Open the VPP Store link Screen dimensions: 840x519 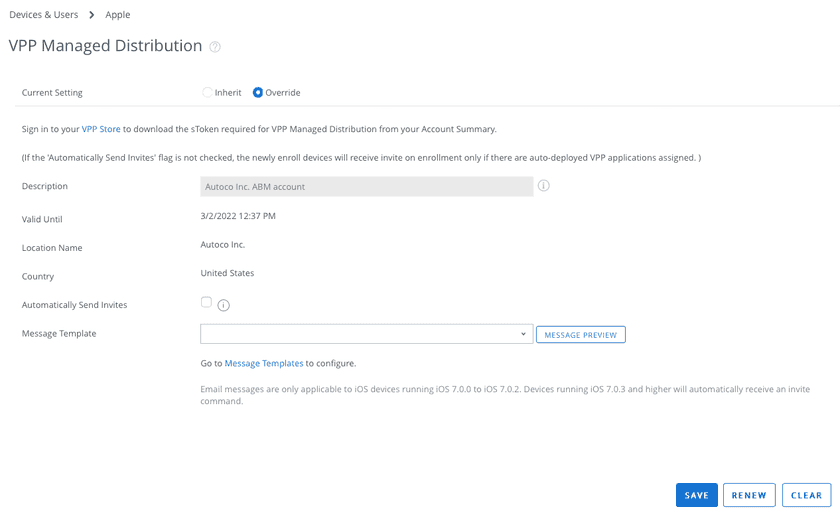click(x=101, y=129)
